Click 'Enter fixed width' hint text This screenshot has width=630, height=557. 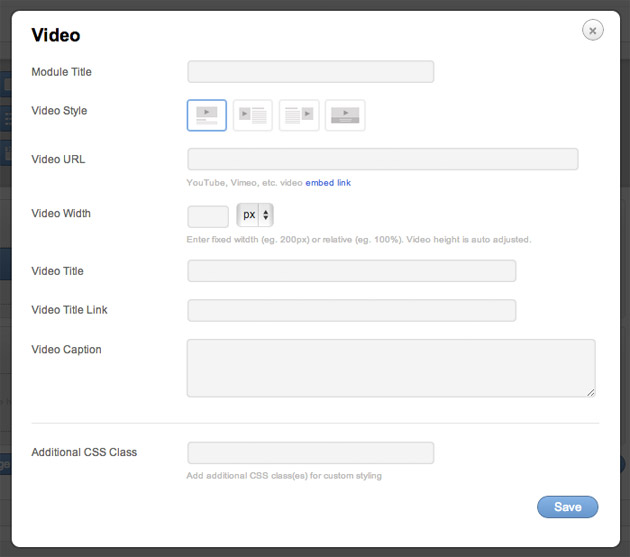[x=359, y=240]
